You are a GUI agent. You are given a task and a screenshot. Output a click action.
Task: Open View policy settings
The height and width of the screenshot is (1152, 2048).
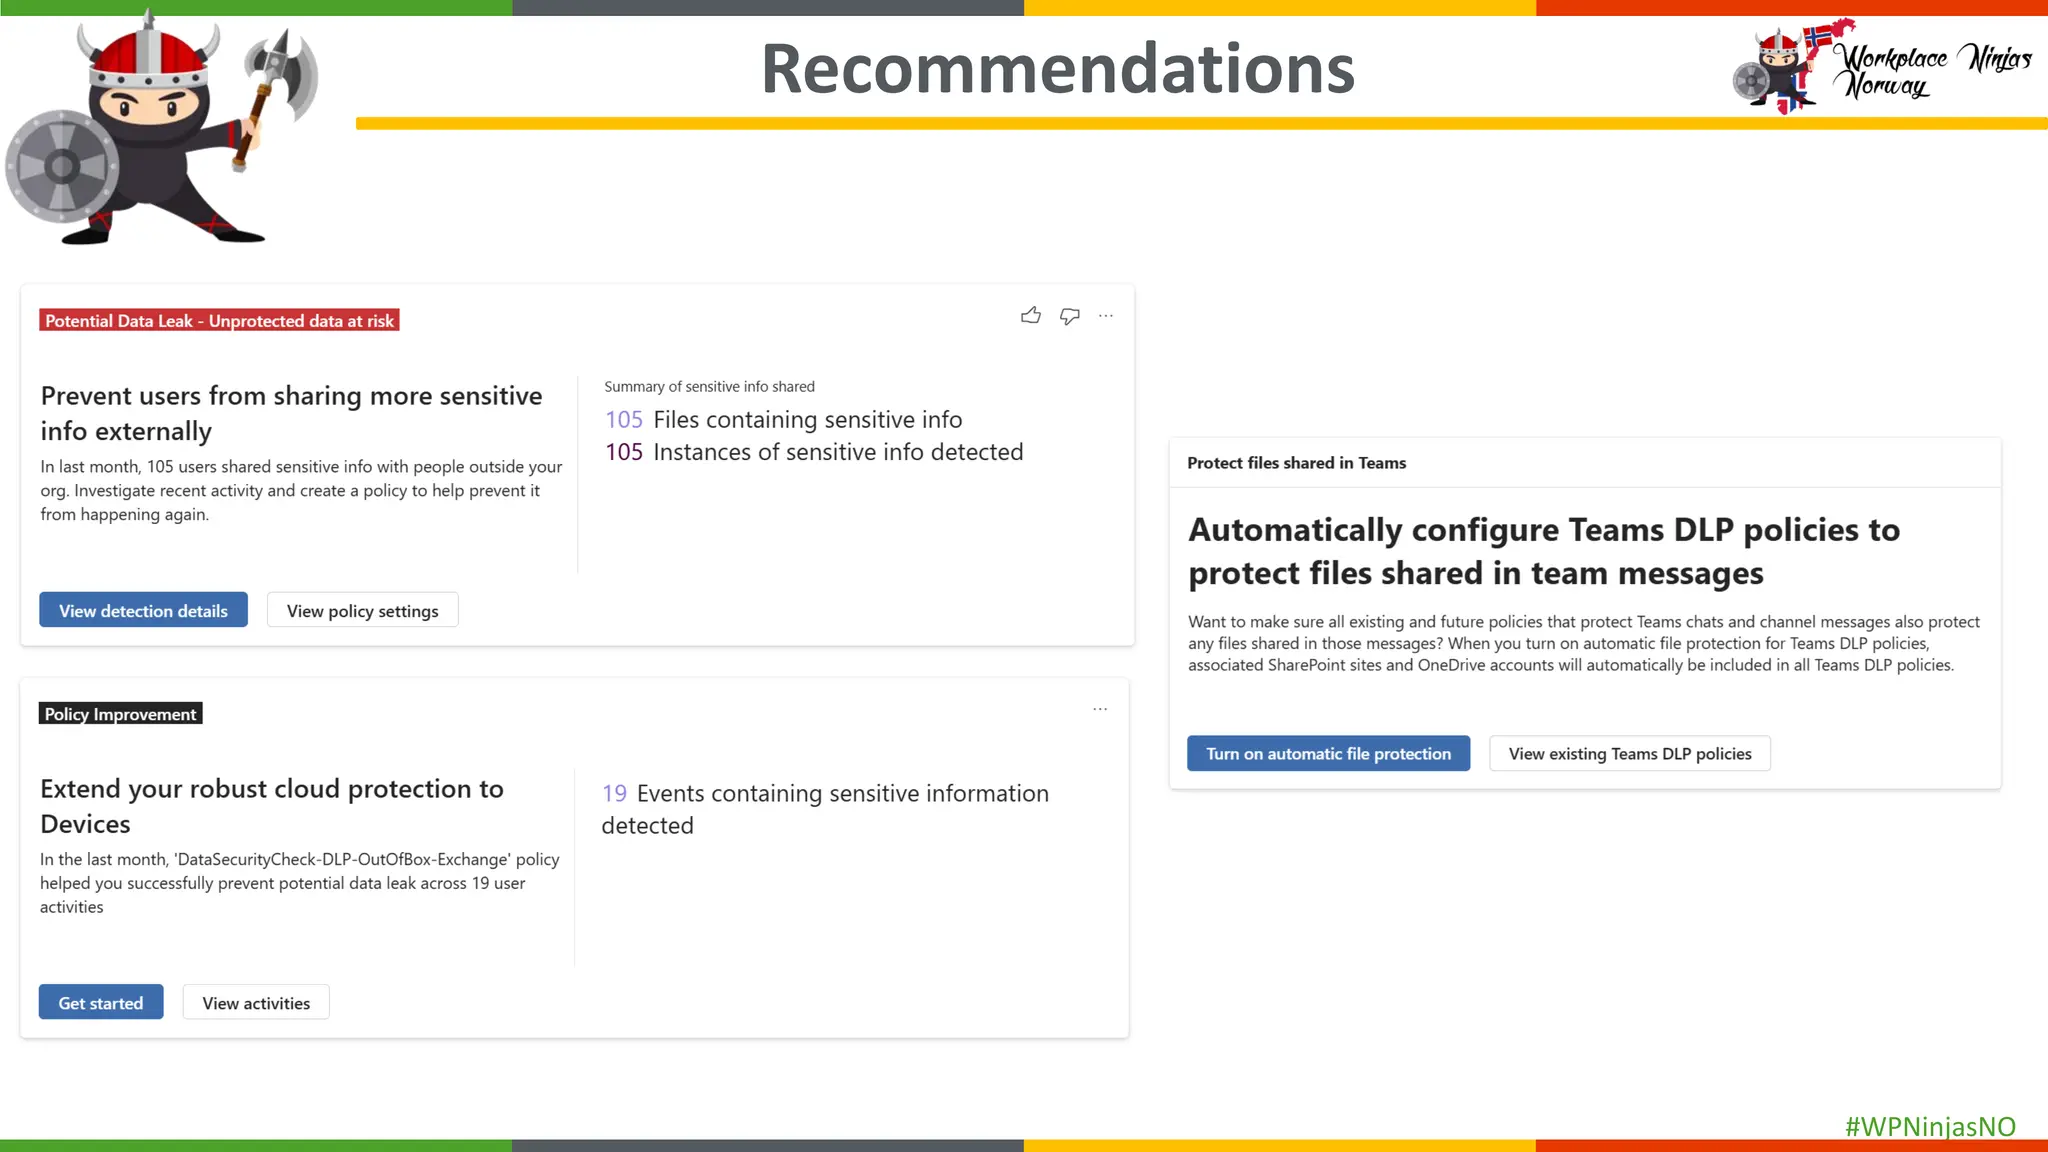(362, 610)
